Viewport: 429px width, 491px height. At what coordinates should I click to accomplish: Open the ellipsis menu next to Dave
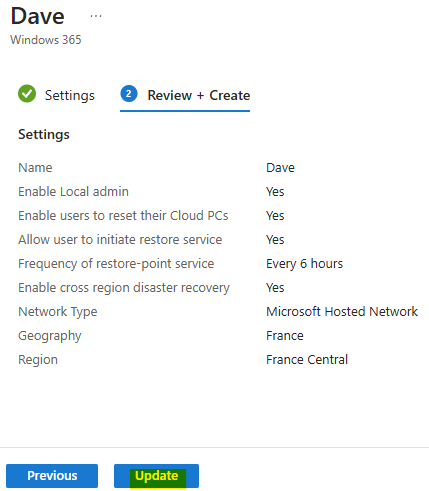pos(96,16)
